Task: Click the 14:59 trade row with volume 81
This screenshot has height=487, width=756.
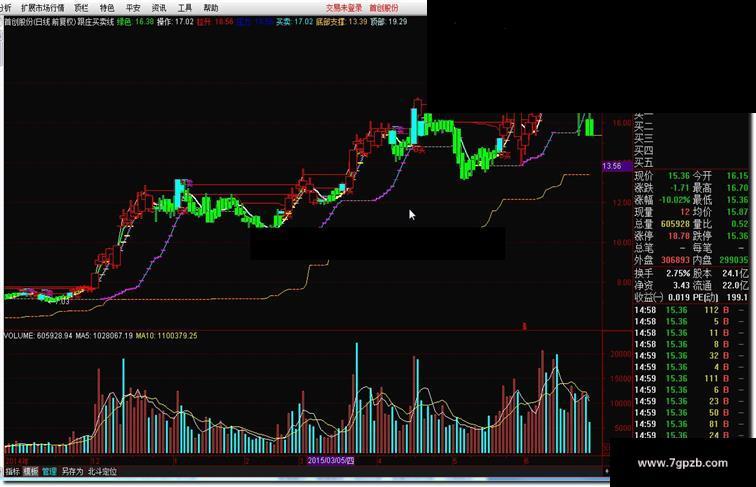Action: tap(691, 424)
